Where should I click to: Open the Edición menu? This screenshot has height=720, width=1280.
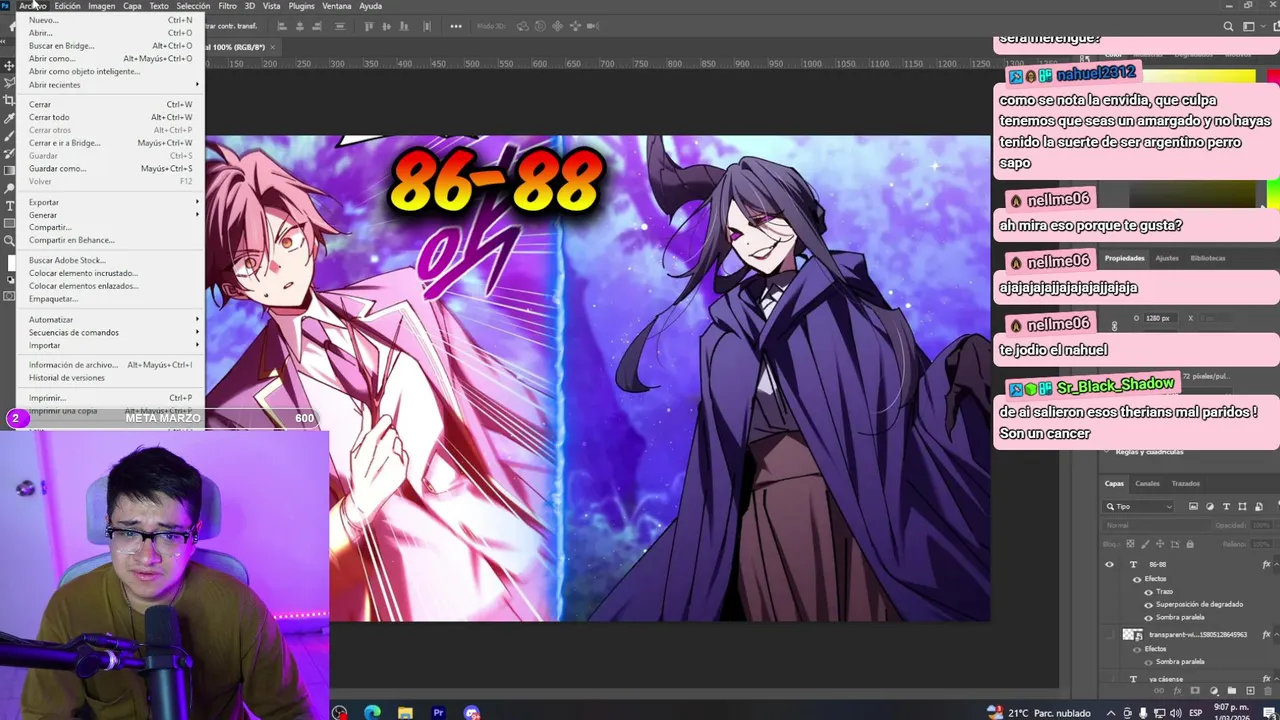(67, 6)
